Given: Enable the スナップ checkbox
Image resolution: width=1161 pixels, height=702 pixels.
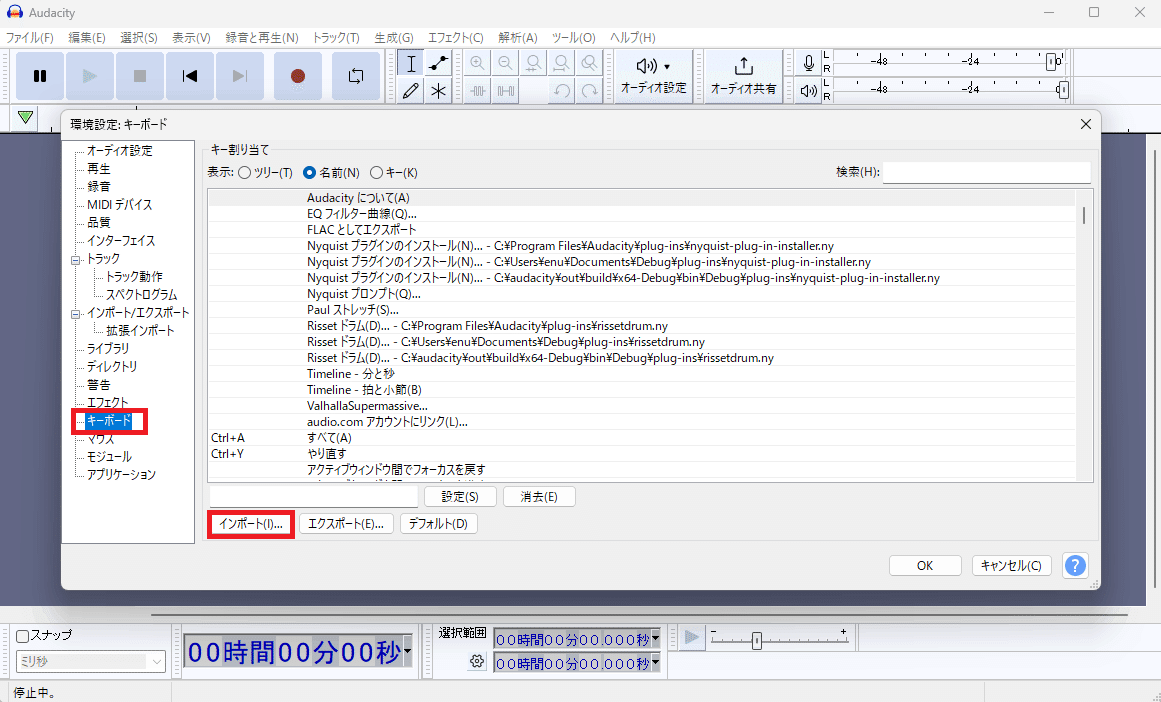Looking at the screenshot, I should click(23, 636).
